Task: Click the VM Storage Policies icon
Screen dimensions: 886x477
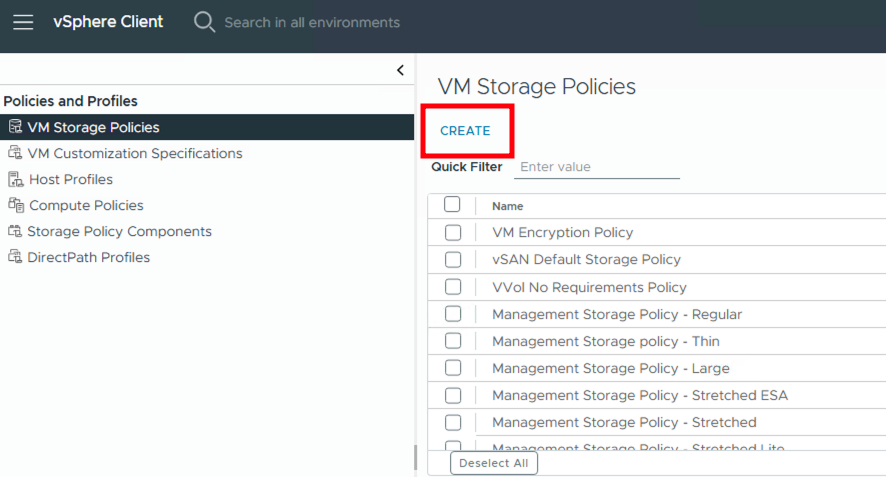Action: 15,127
